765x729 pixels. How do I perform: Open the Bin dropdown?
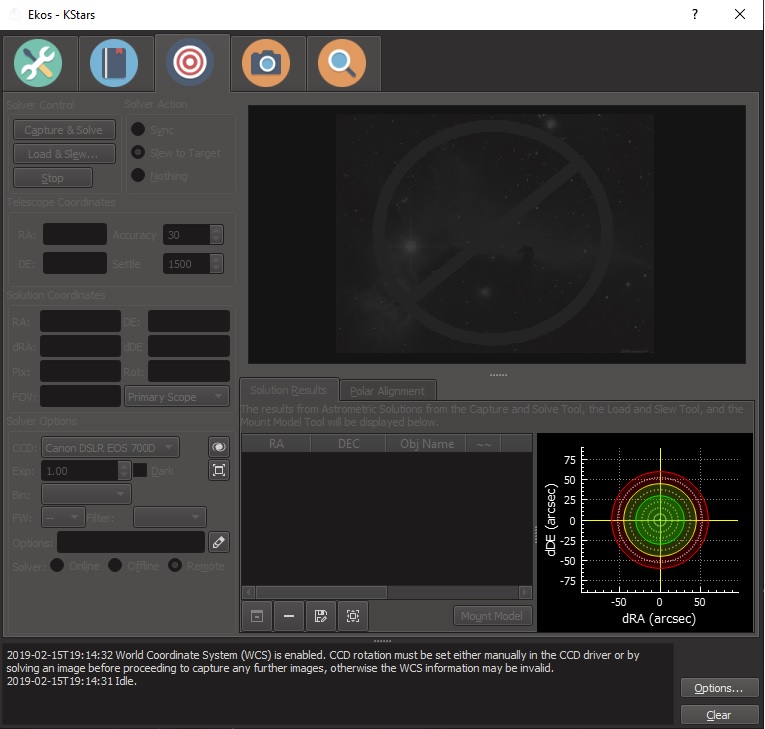pyautogui.click(x=86, y=494)
